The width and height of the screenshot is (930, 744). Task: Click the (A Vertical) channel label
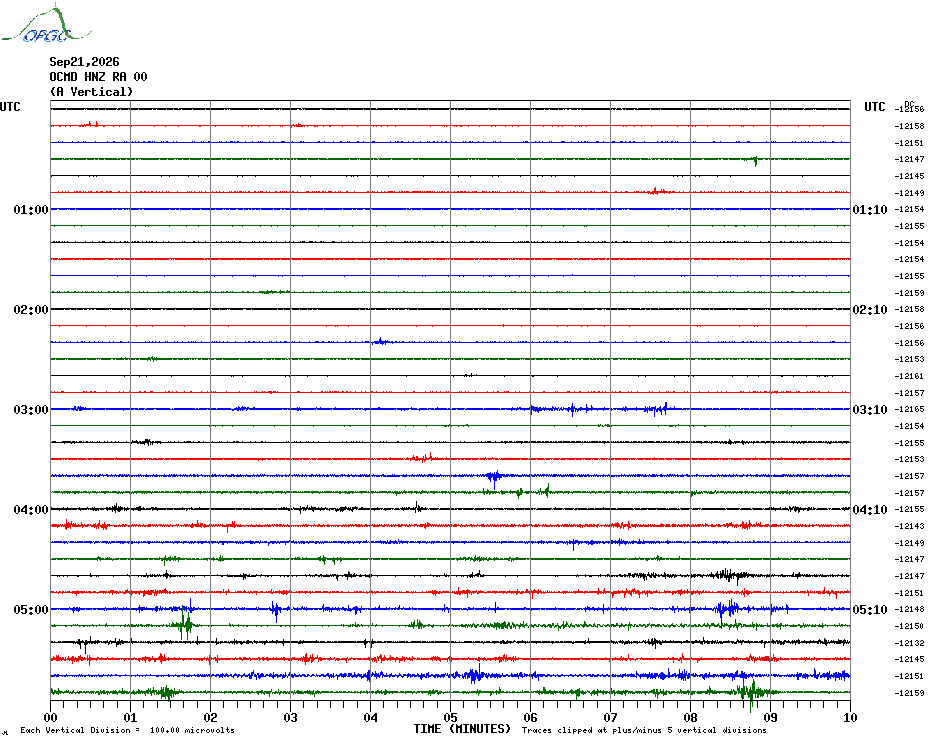(x=91, y=92)
